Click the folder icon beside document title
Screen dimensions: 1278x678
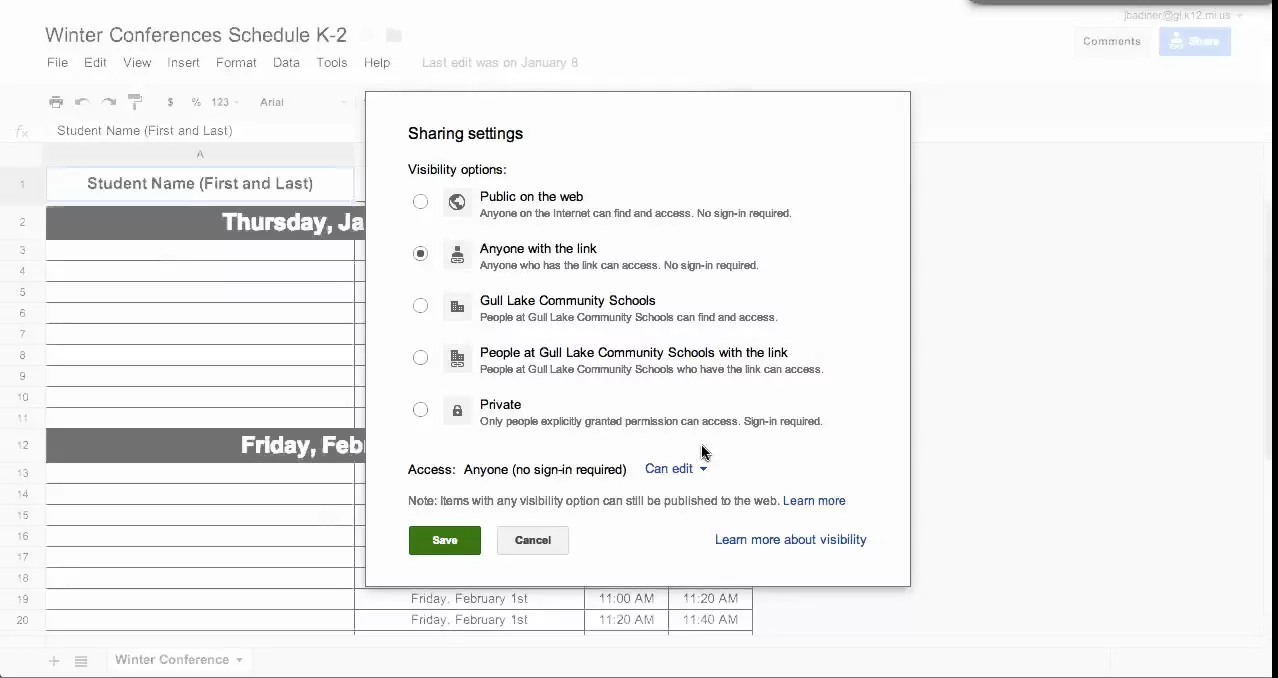pos(394,36)
